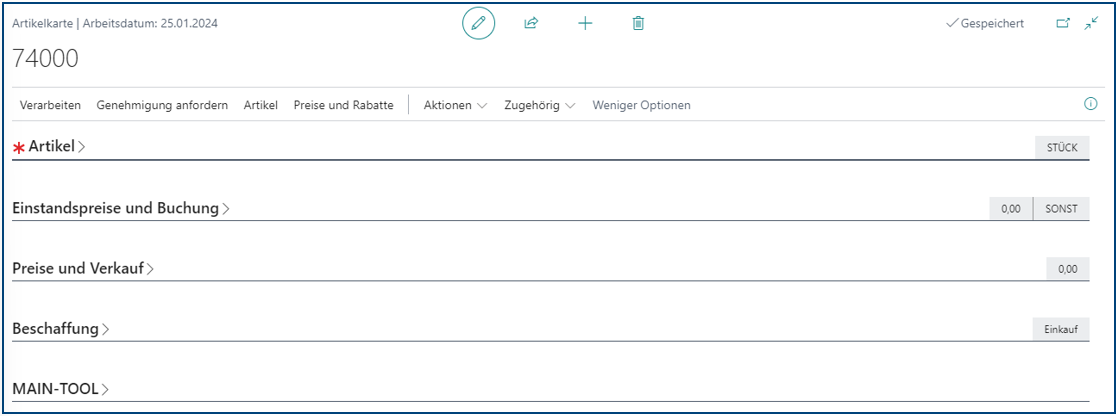This screenshot has width=1118, height=416.
Task: Open Preise und Rabatte menu
Action: coord(344,105)
